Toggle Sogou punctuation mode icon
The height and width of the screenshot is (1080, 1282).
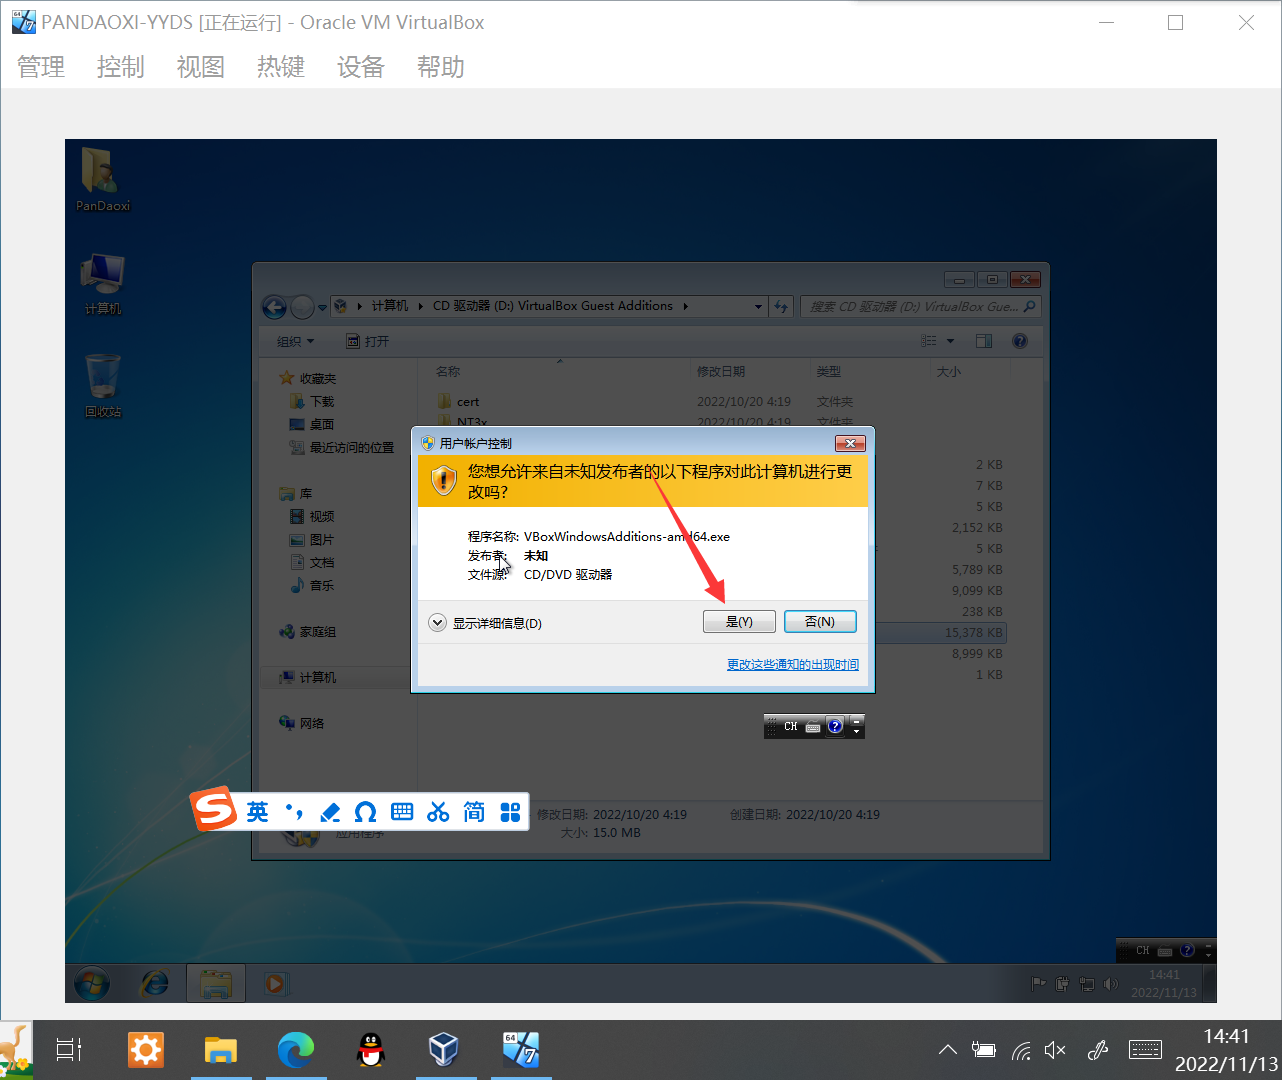click(x=294, y=812)
